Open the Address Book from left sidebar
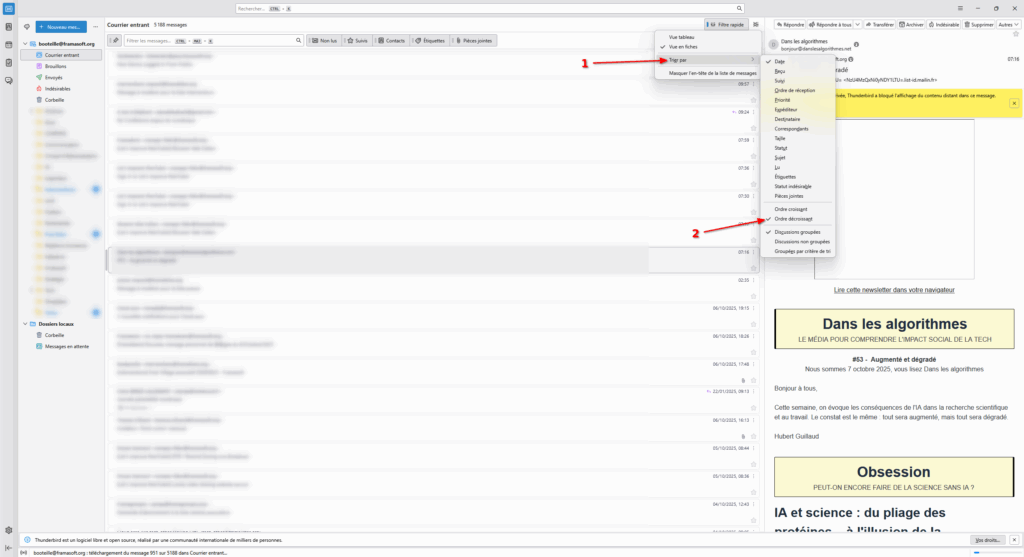 point(8,27)
